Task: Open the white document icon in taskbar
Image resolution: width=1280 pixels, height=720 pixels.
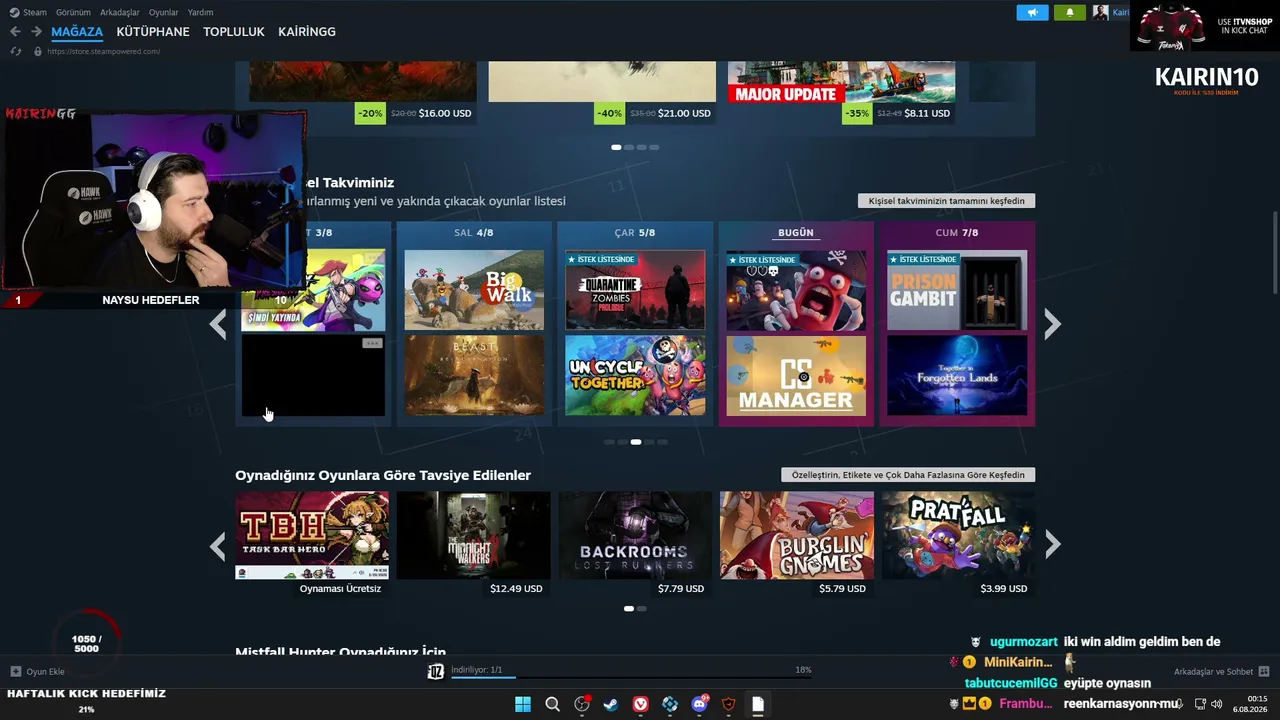Action: (x=758, y=704)
